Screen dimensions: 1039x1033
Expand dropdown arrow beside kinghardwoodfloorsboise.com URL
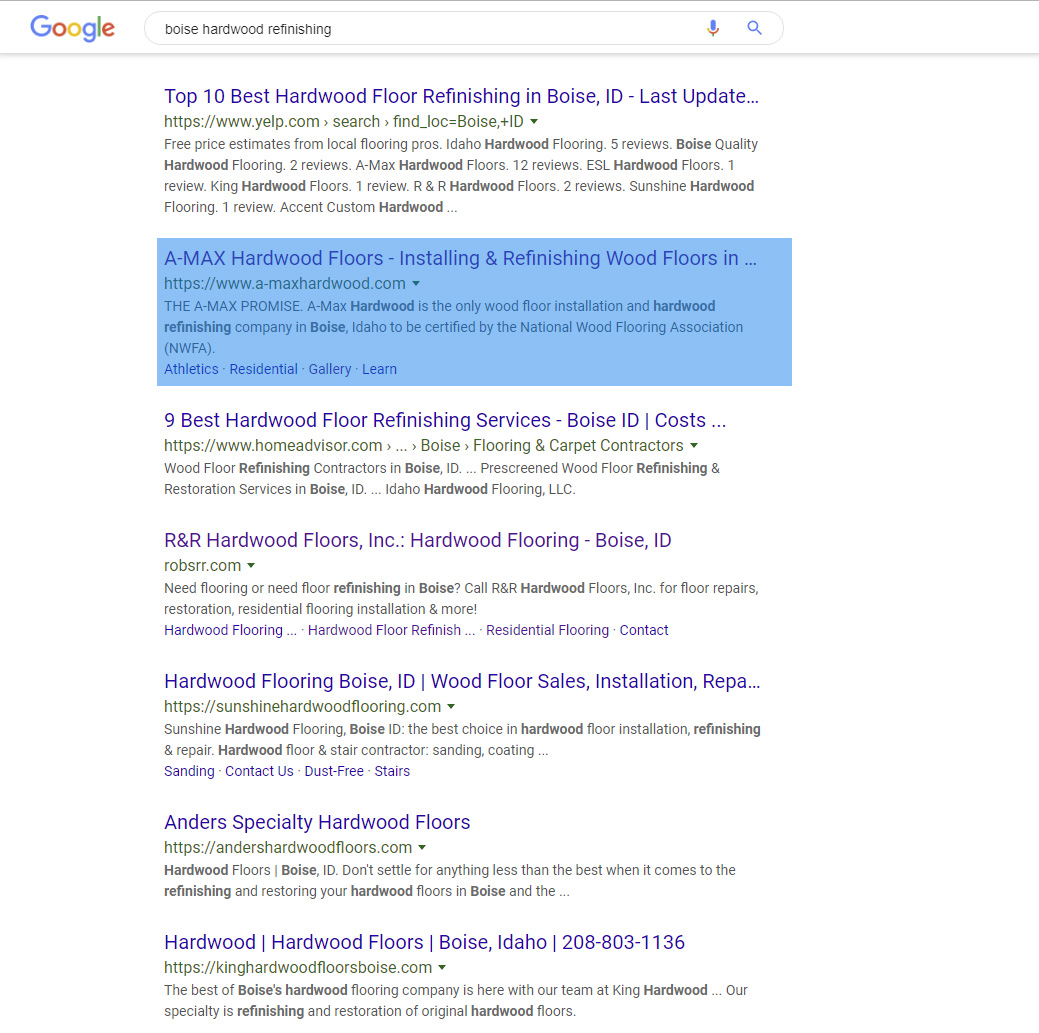click(442, 967)
